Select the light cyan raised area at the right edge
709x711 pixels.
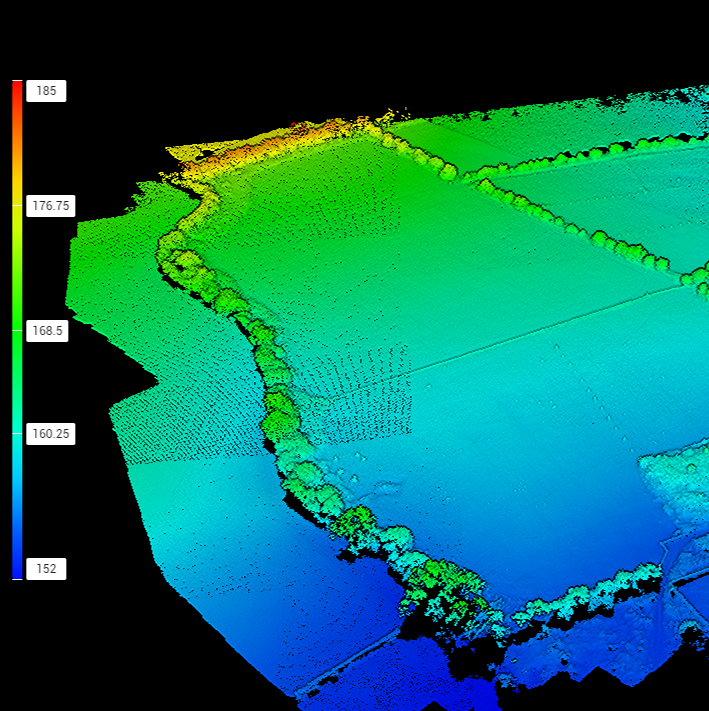point(680,480)
